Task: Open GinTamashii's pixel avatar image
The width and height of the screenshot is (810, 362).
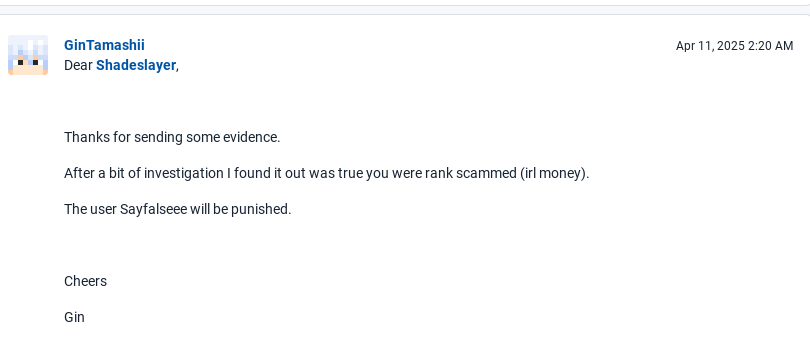Action: tap(28, 55)
